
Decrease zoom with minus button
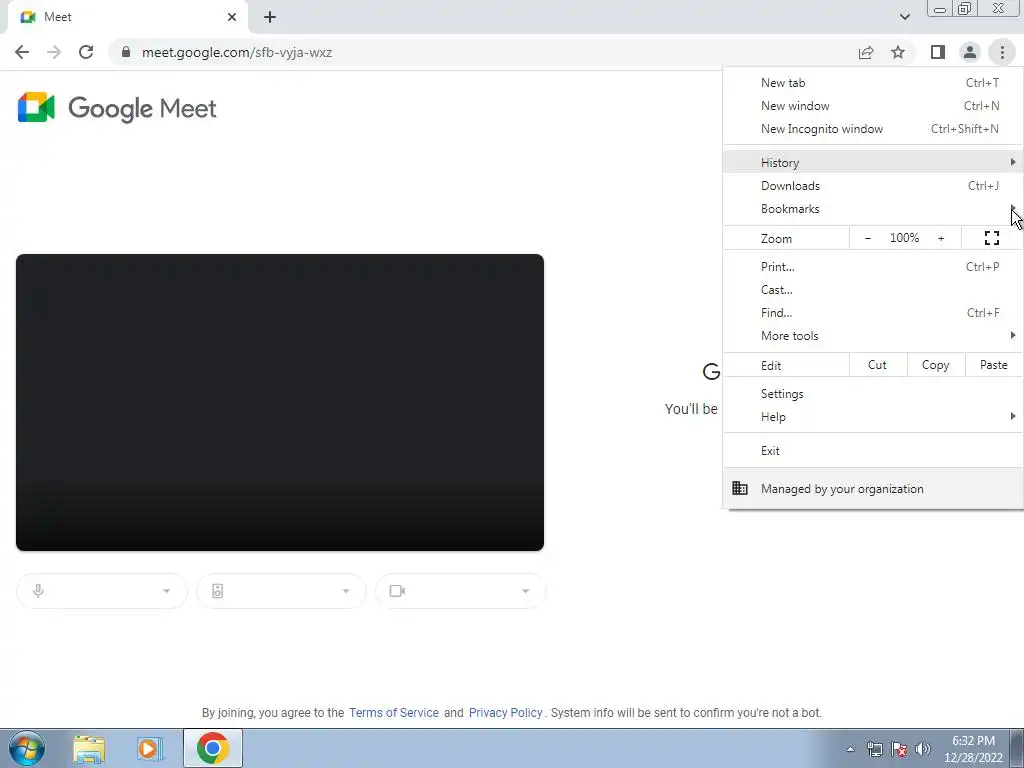[x=867, y=238]
